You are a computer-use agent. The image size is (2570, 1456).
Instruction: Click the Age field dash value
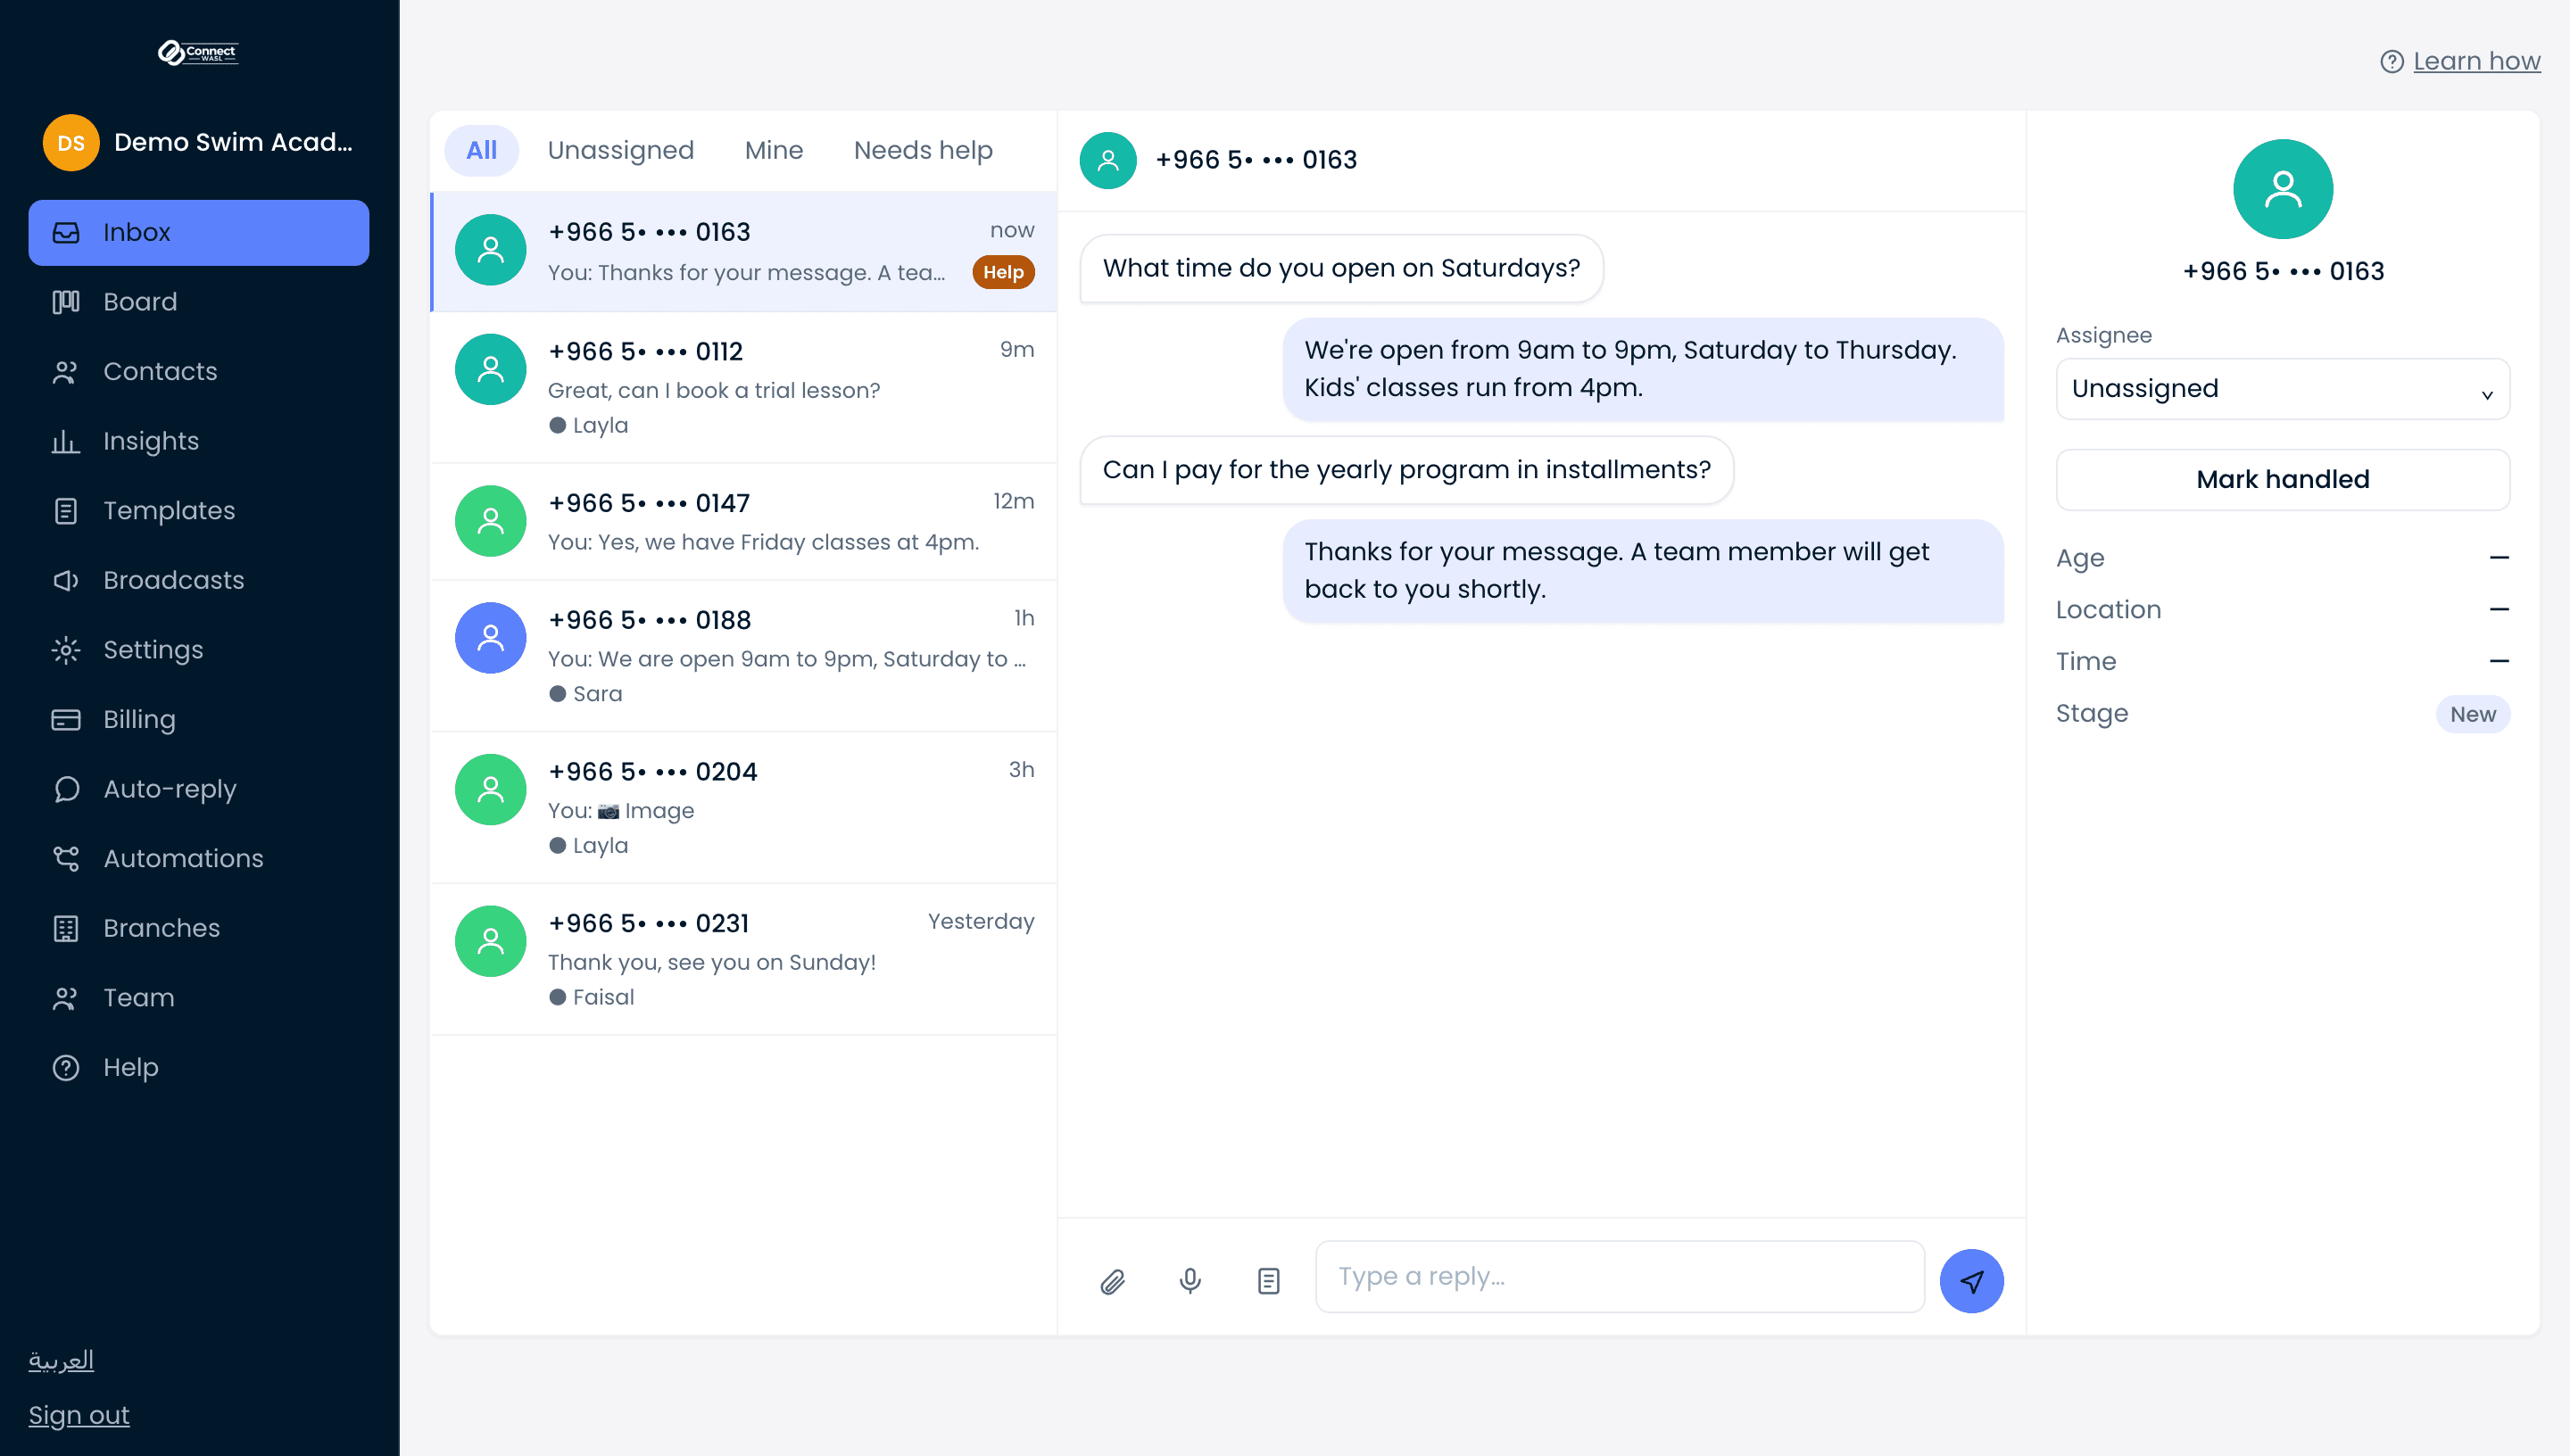pos(2499,558)
